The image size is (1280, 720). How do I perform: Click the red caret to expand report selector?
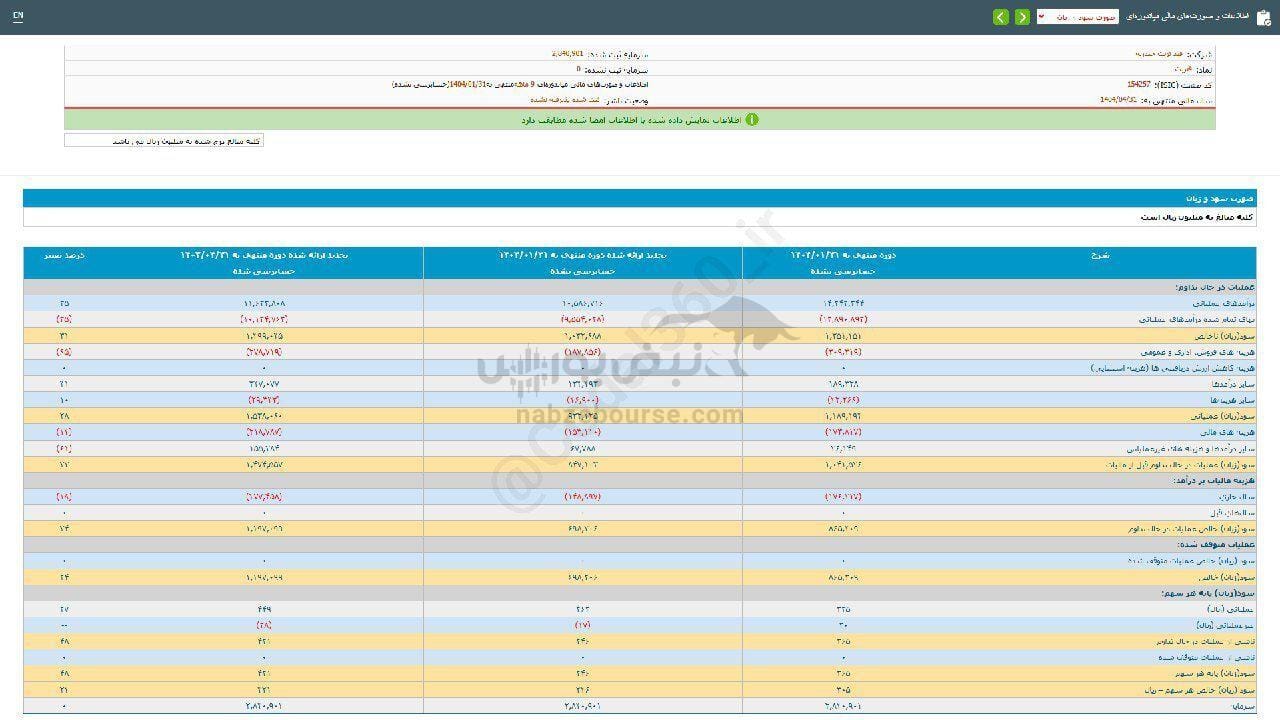pyautogui.click(x=1041, y=17)
